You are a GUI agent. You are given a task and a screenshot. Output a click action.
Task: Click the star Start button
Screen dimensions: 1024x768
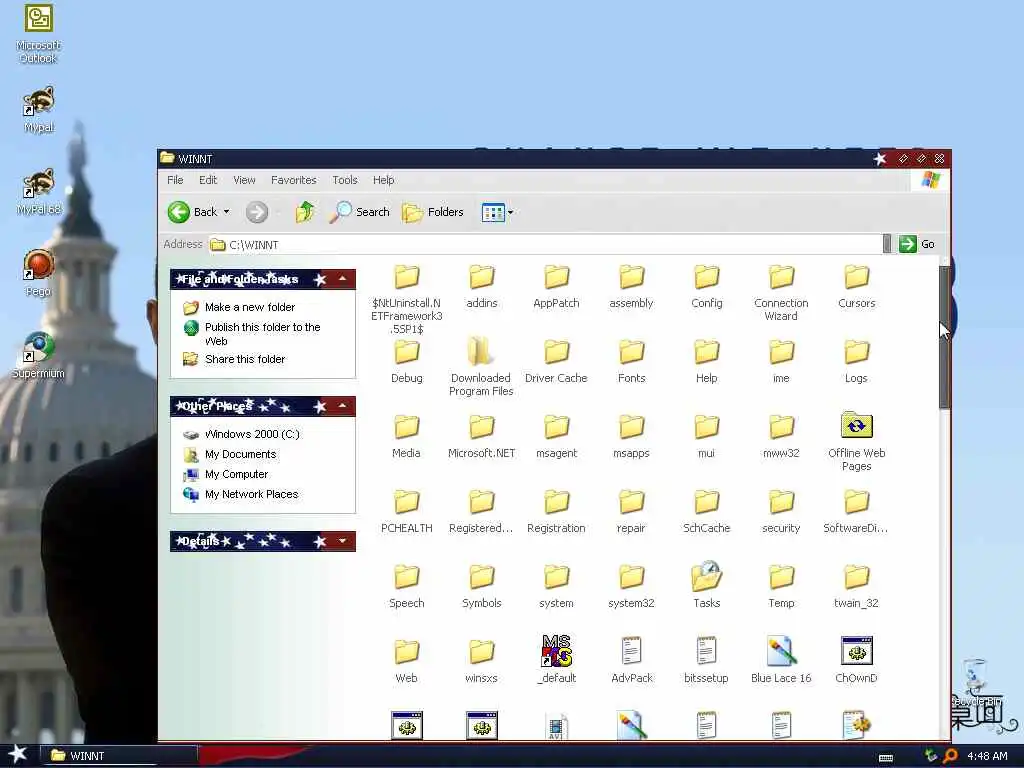[x=18, y=755]
